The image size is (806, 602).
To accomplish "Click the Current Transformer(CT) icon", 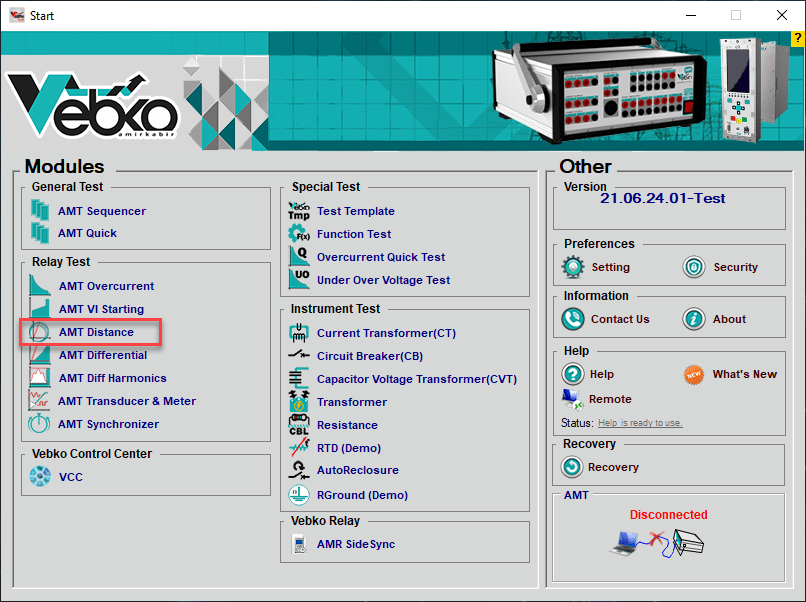I will [x=299, y=333].
